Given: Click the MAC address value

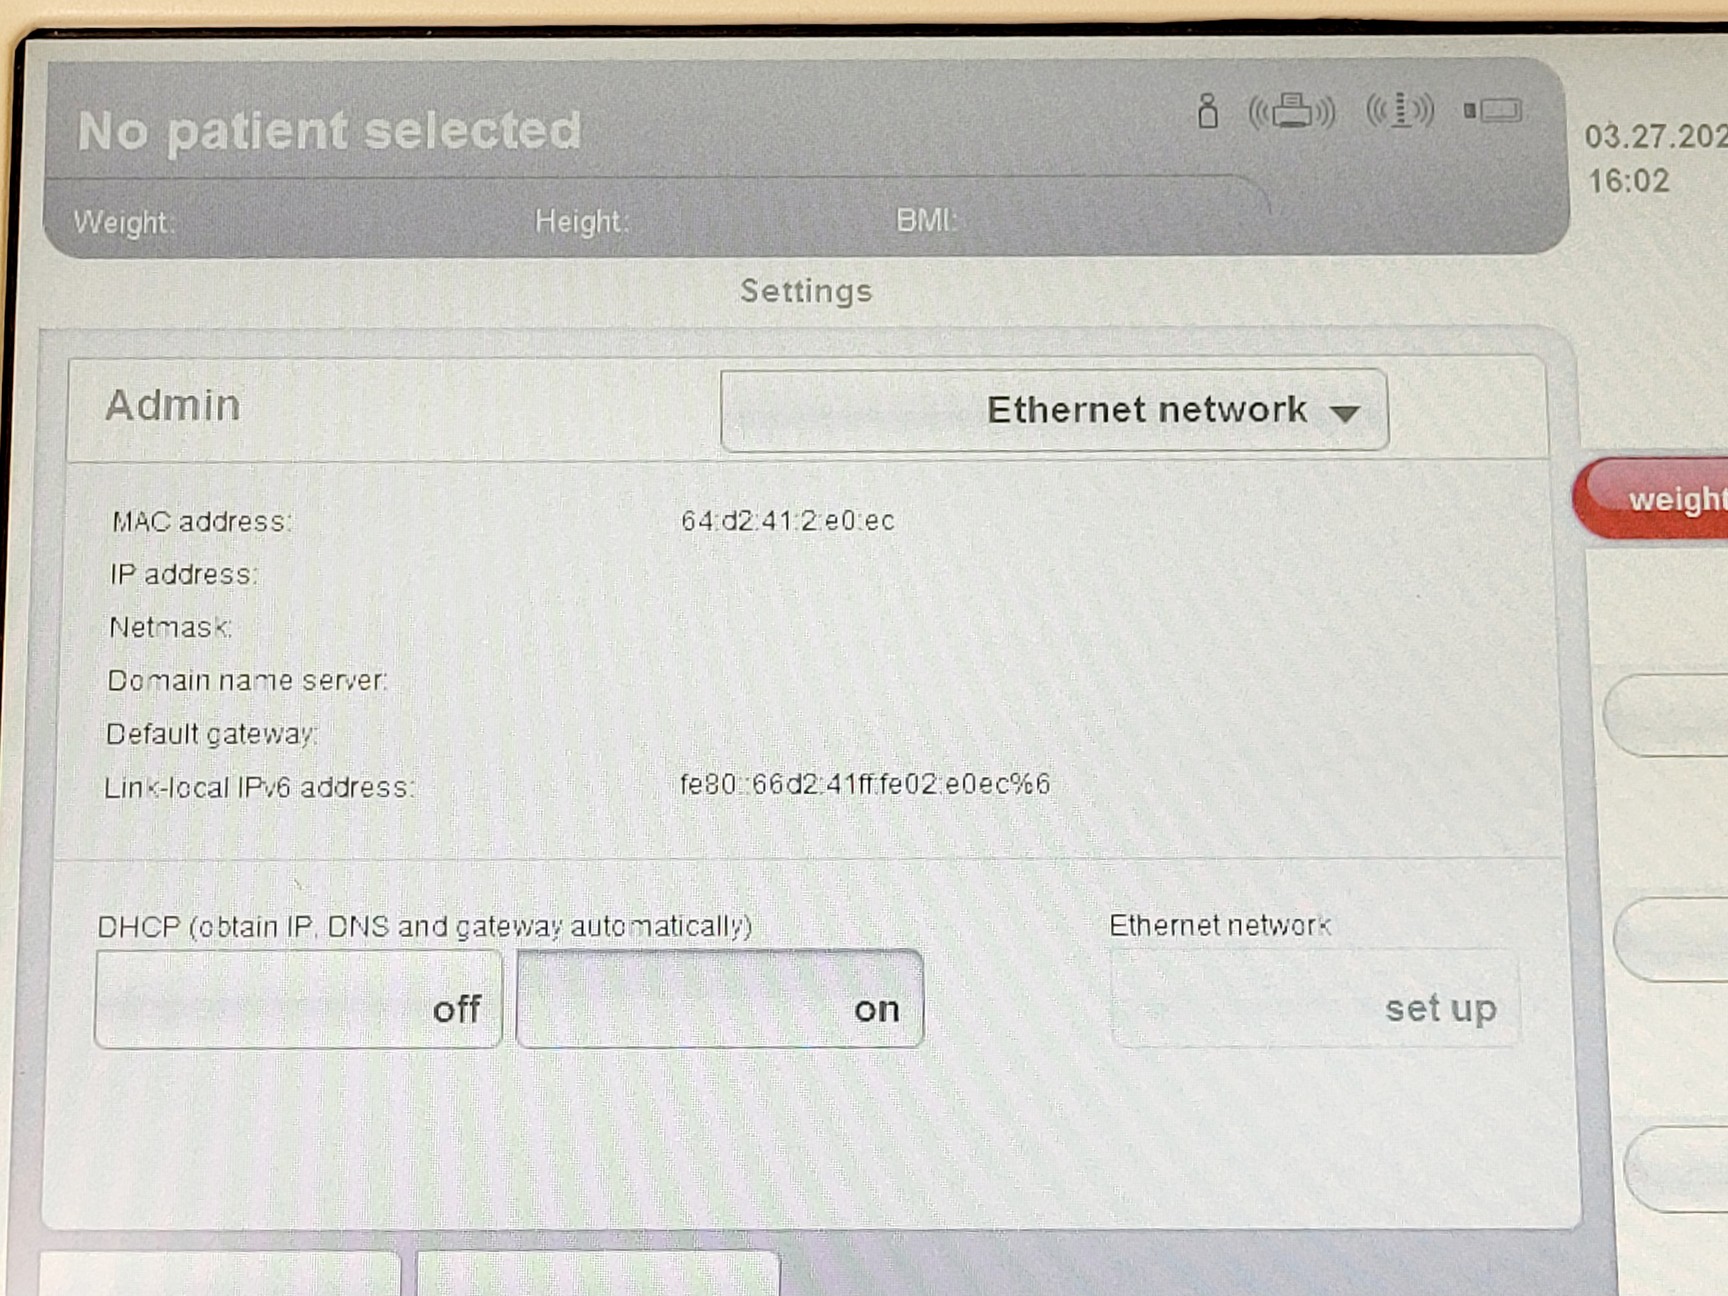Looking at the screenshot, I should click(x=788, y=521).
